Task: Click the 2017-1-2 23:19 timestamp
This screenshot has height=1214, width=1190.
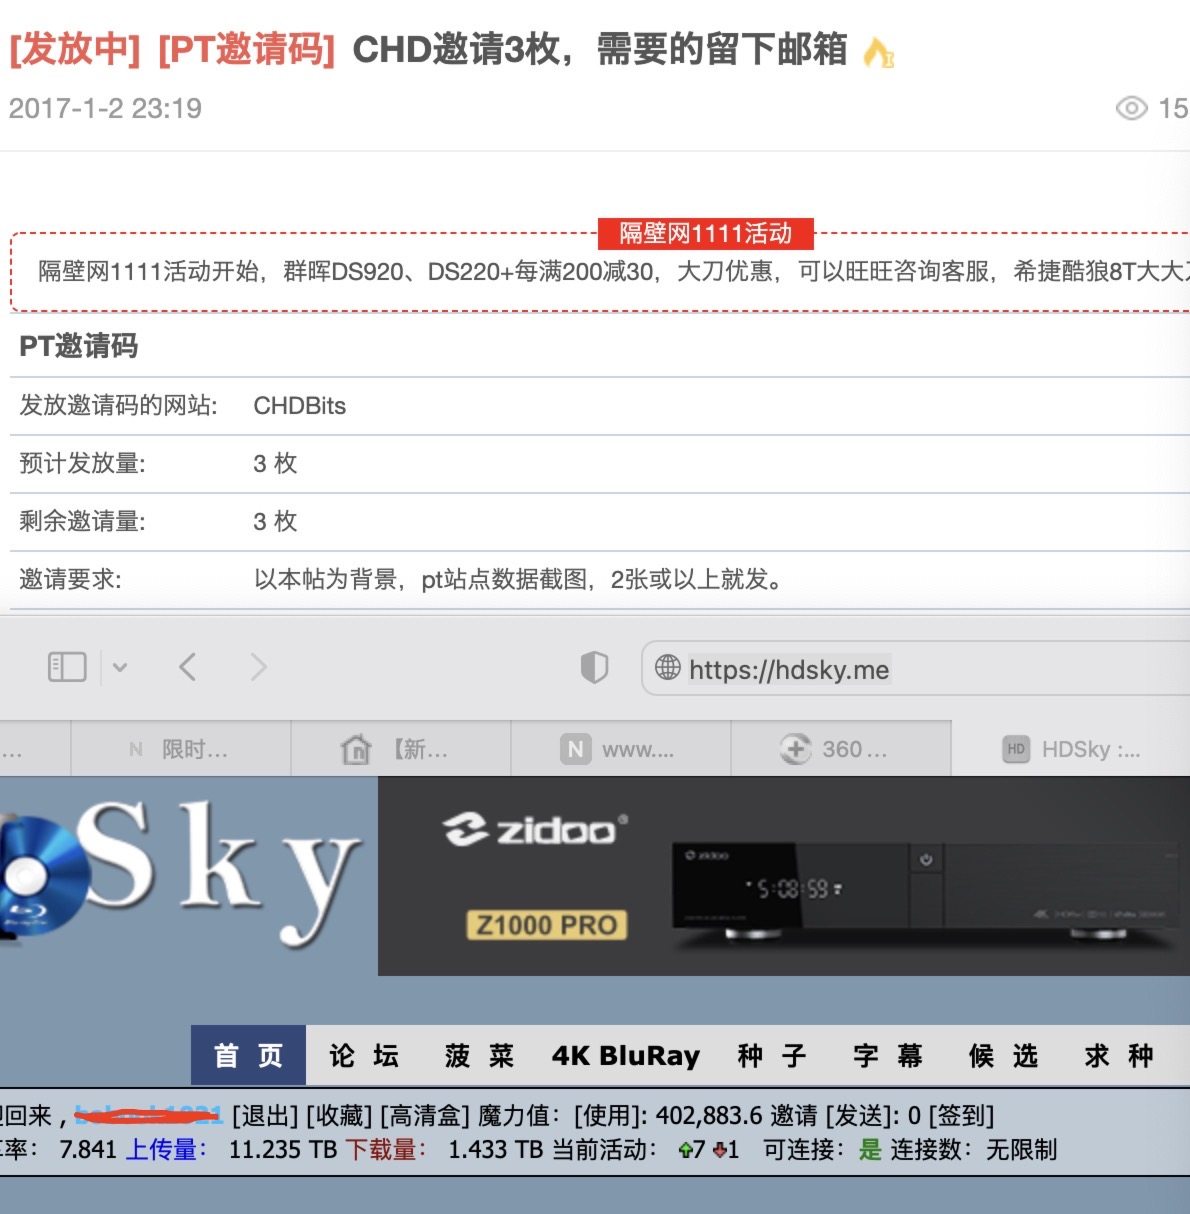Action: tap(105, 108)
